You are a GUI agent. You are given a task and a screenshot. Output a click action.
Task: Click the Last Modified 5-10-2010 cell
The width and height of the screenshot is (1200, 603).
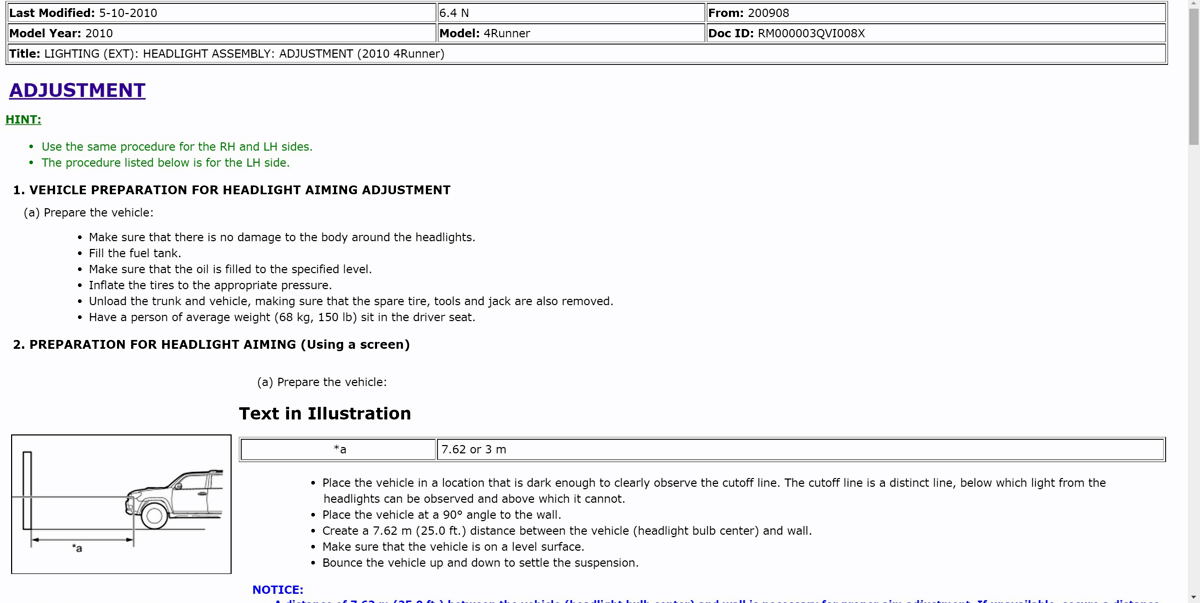[221, 13]
